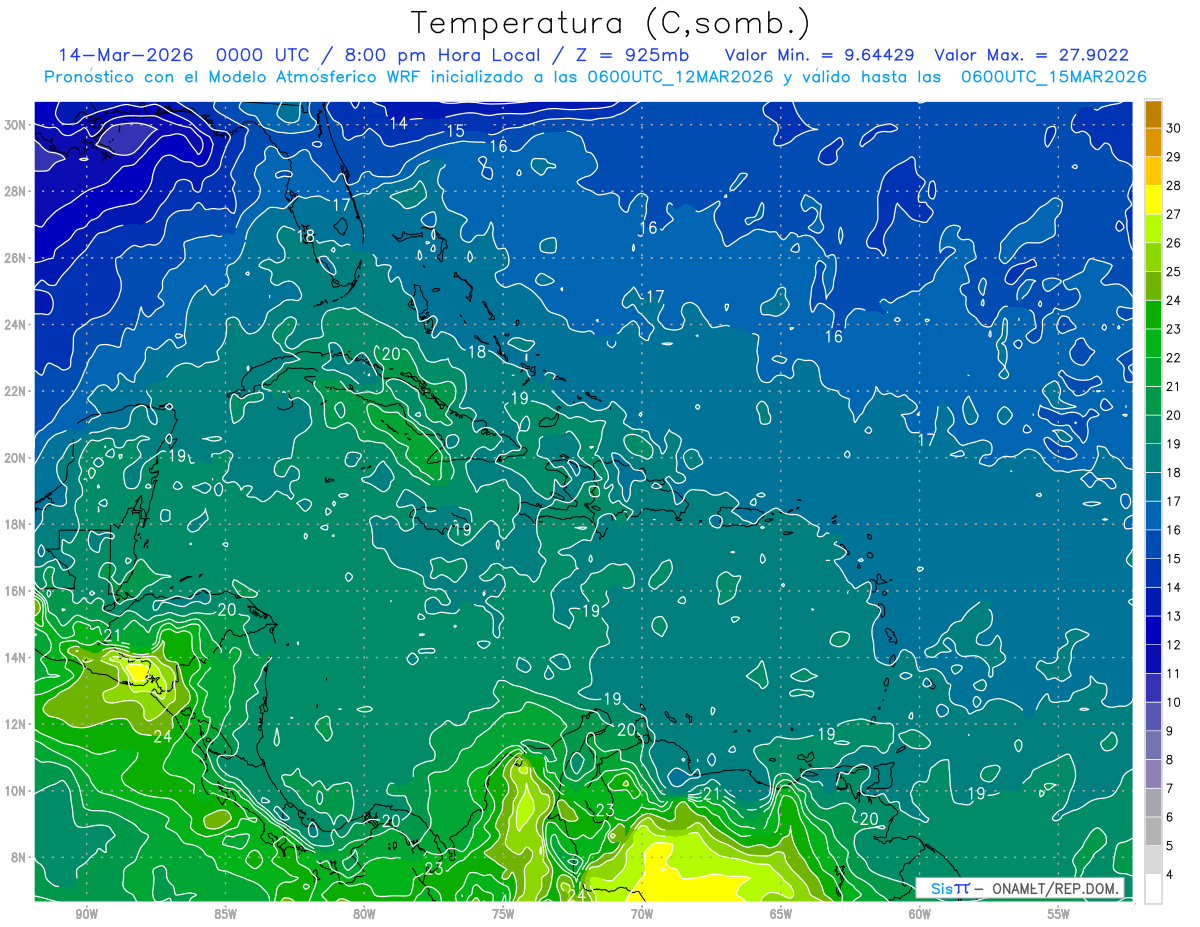Screen dimensions: 1200x927
Task: Click the SisTT - ONAMET/REP.DOM. logo box
Action: point(1019,888)
